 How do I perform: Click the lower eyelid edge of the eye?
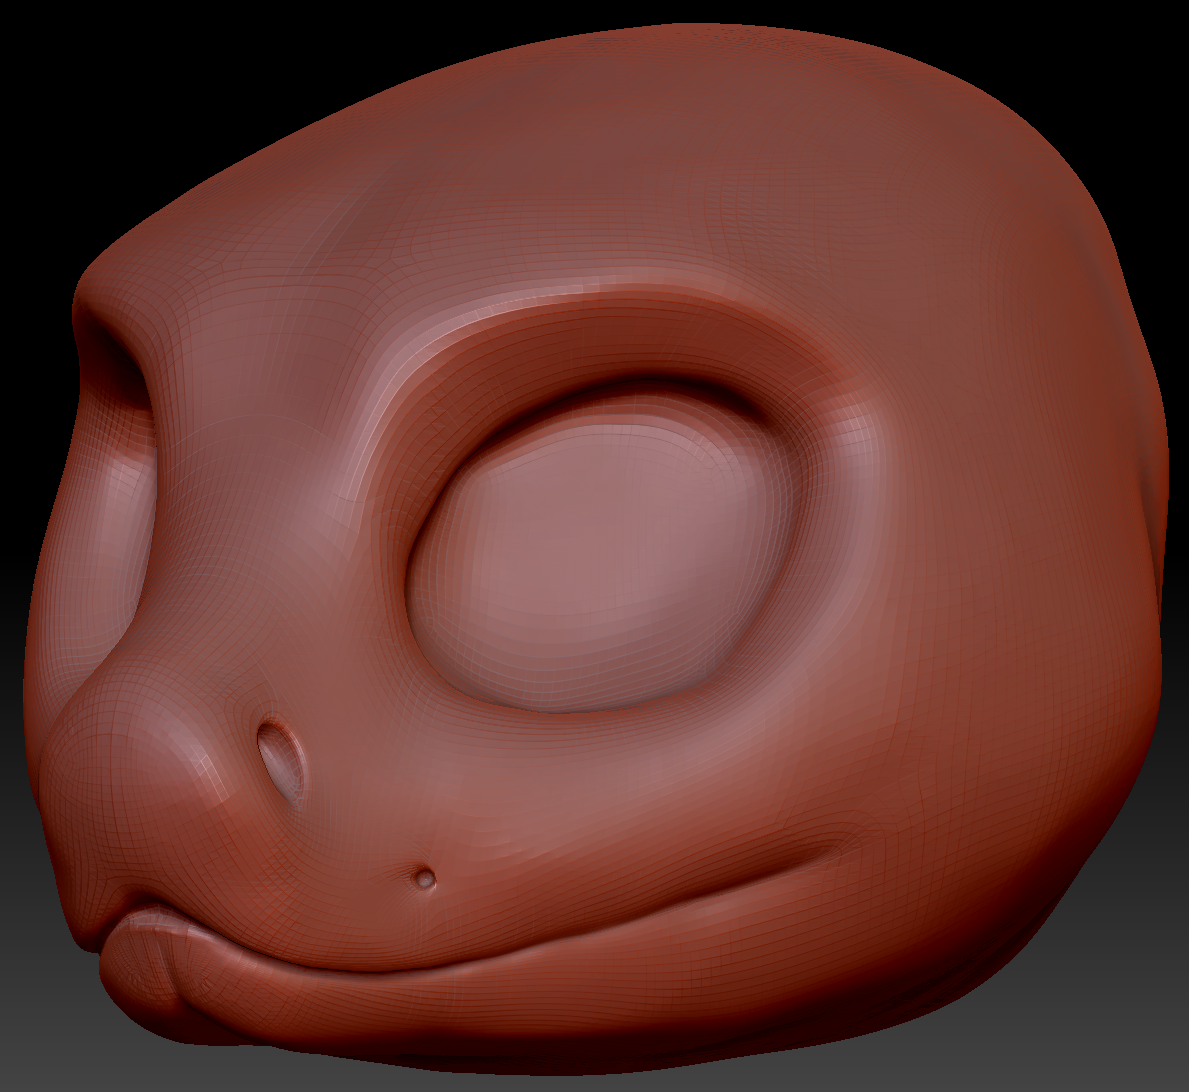(600, 708)
